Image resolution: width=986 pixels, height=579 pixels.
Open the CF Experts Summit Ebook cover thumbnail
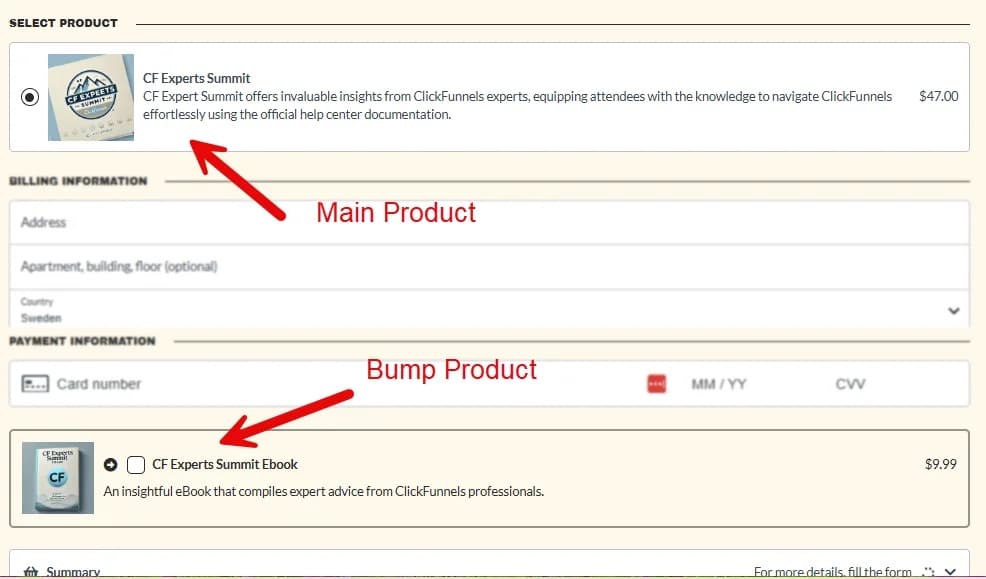click(58, 478)
